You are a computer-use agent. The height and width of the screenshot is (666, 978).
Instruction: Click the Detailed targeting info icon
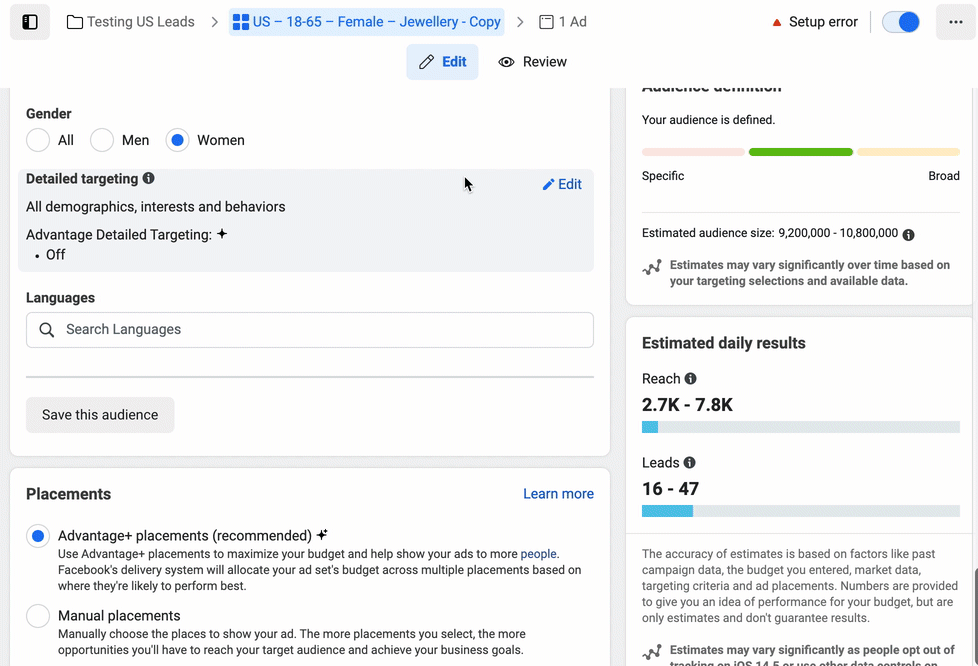coord(149,179)
